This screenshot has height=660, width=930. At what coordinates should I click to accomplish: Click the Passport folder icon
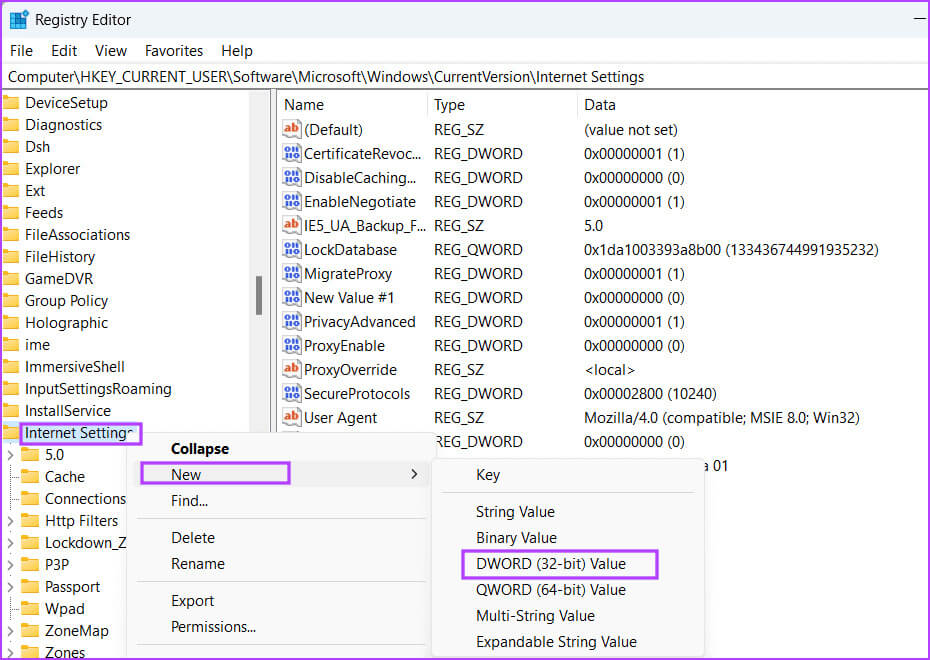click(30, 586)
